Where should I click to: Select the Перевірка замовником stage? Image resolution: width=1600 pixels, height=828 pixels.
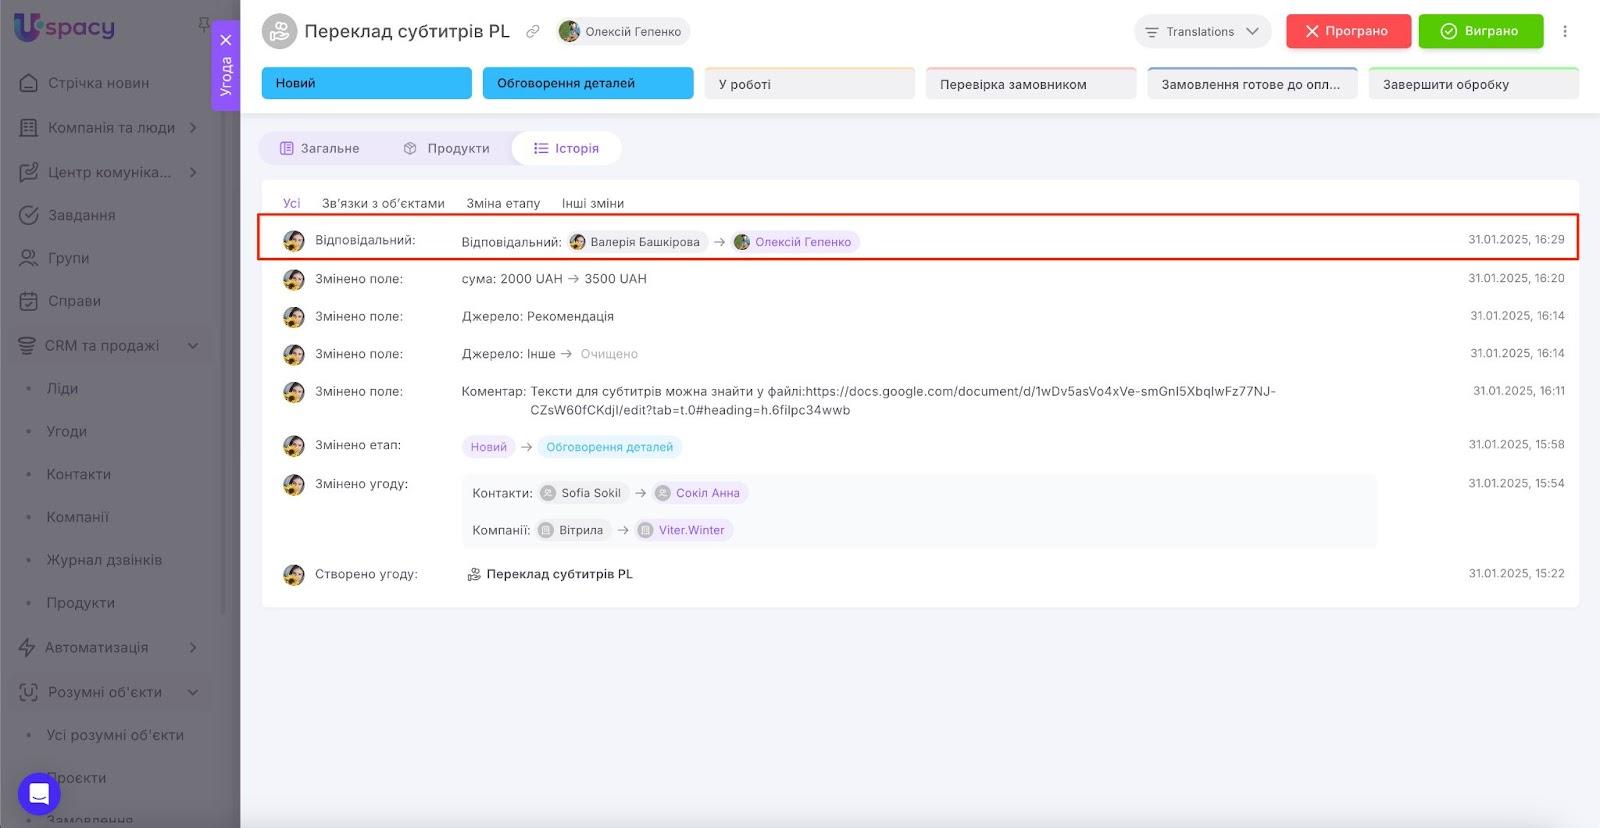1031,84
